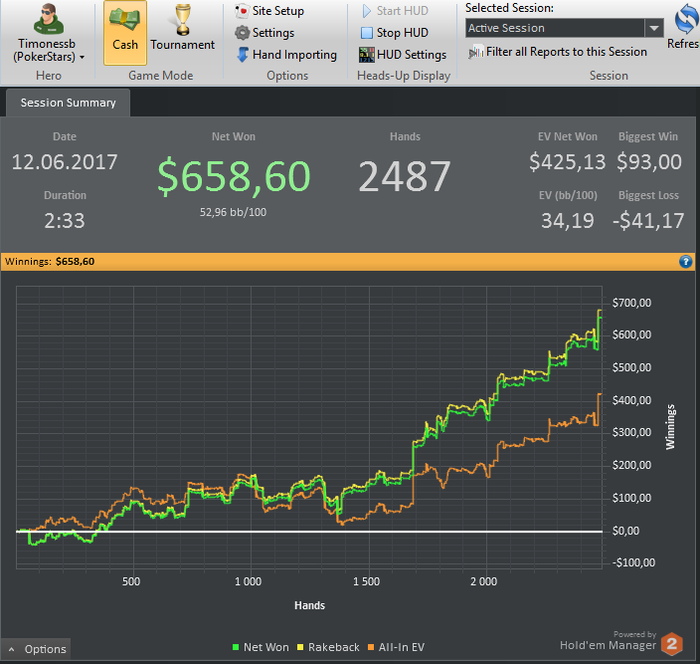Click the Net Won green legend swatch
Viewport: 700px width, 664px height.
[236, 647]
